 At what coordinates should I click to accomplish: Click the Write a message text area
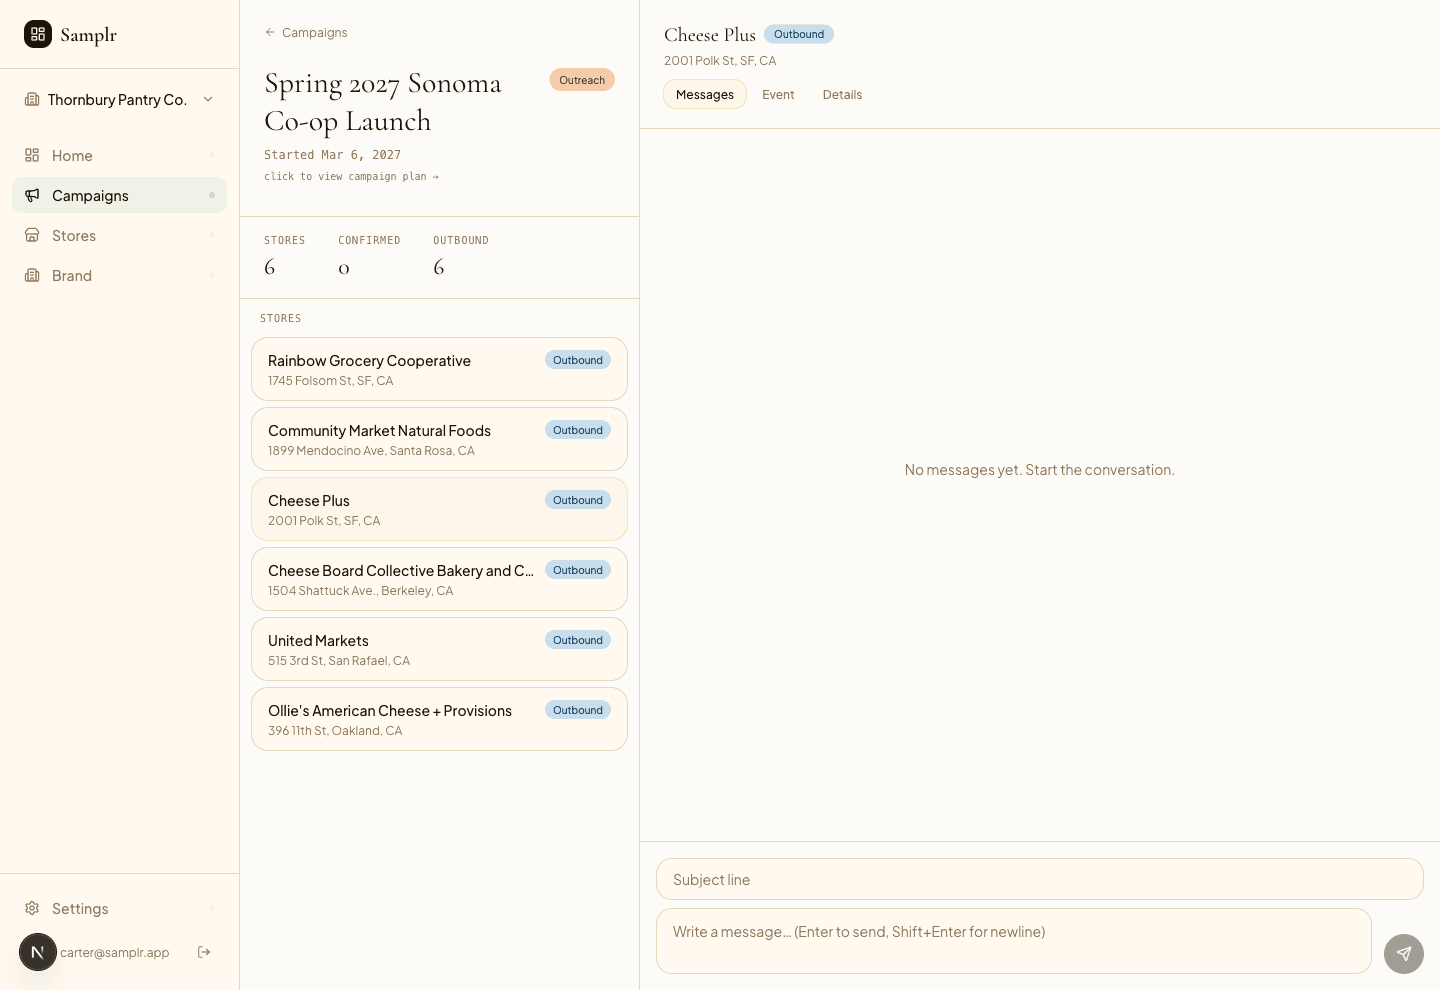1014,941
